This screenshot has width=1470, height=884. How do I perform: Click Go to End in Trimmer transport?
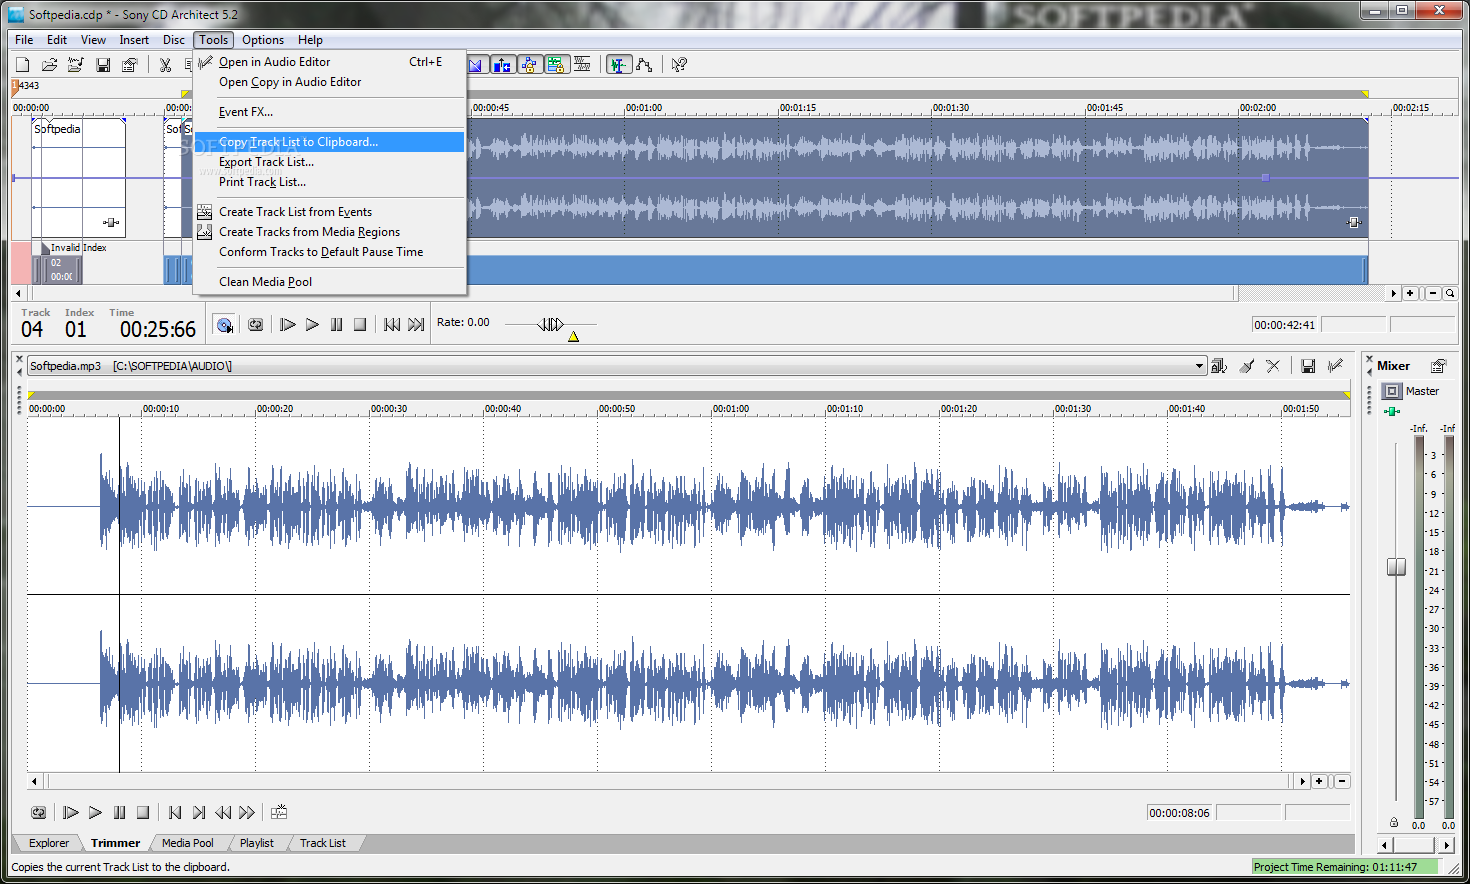tap(199, 813)
